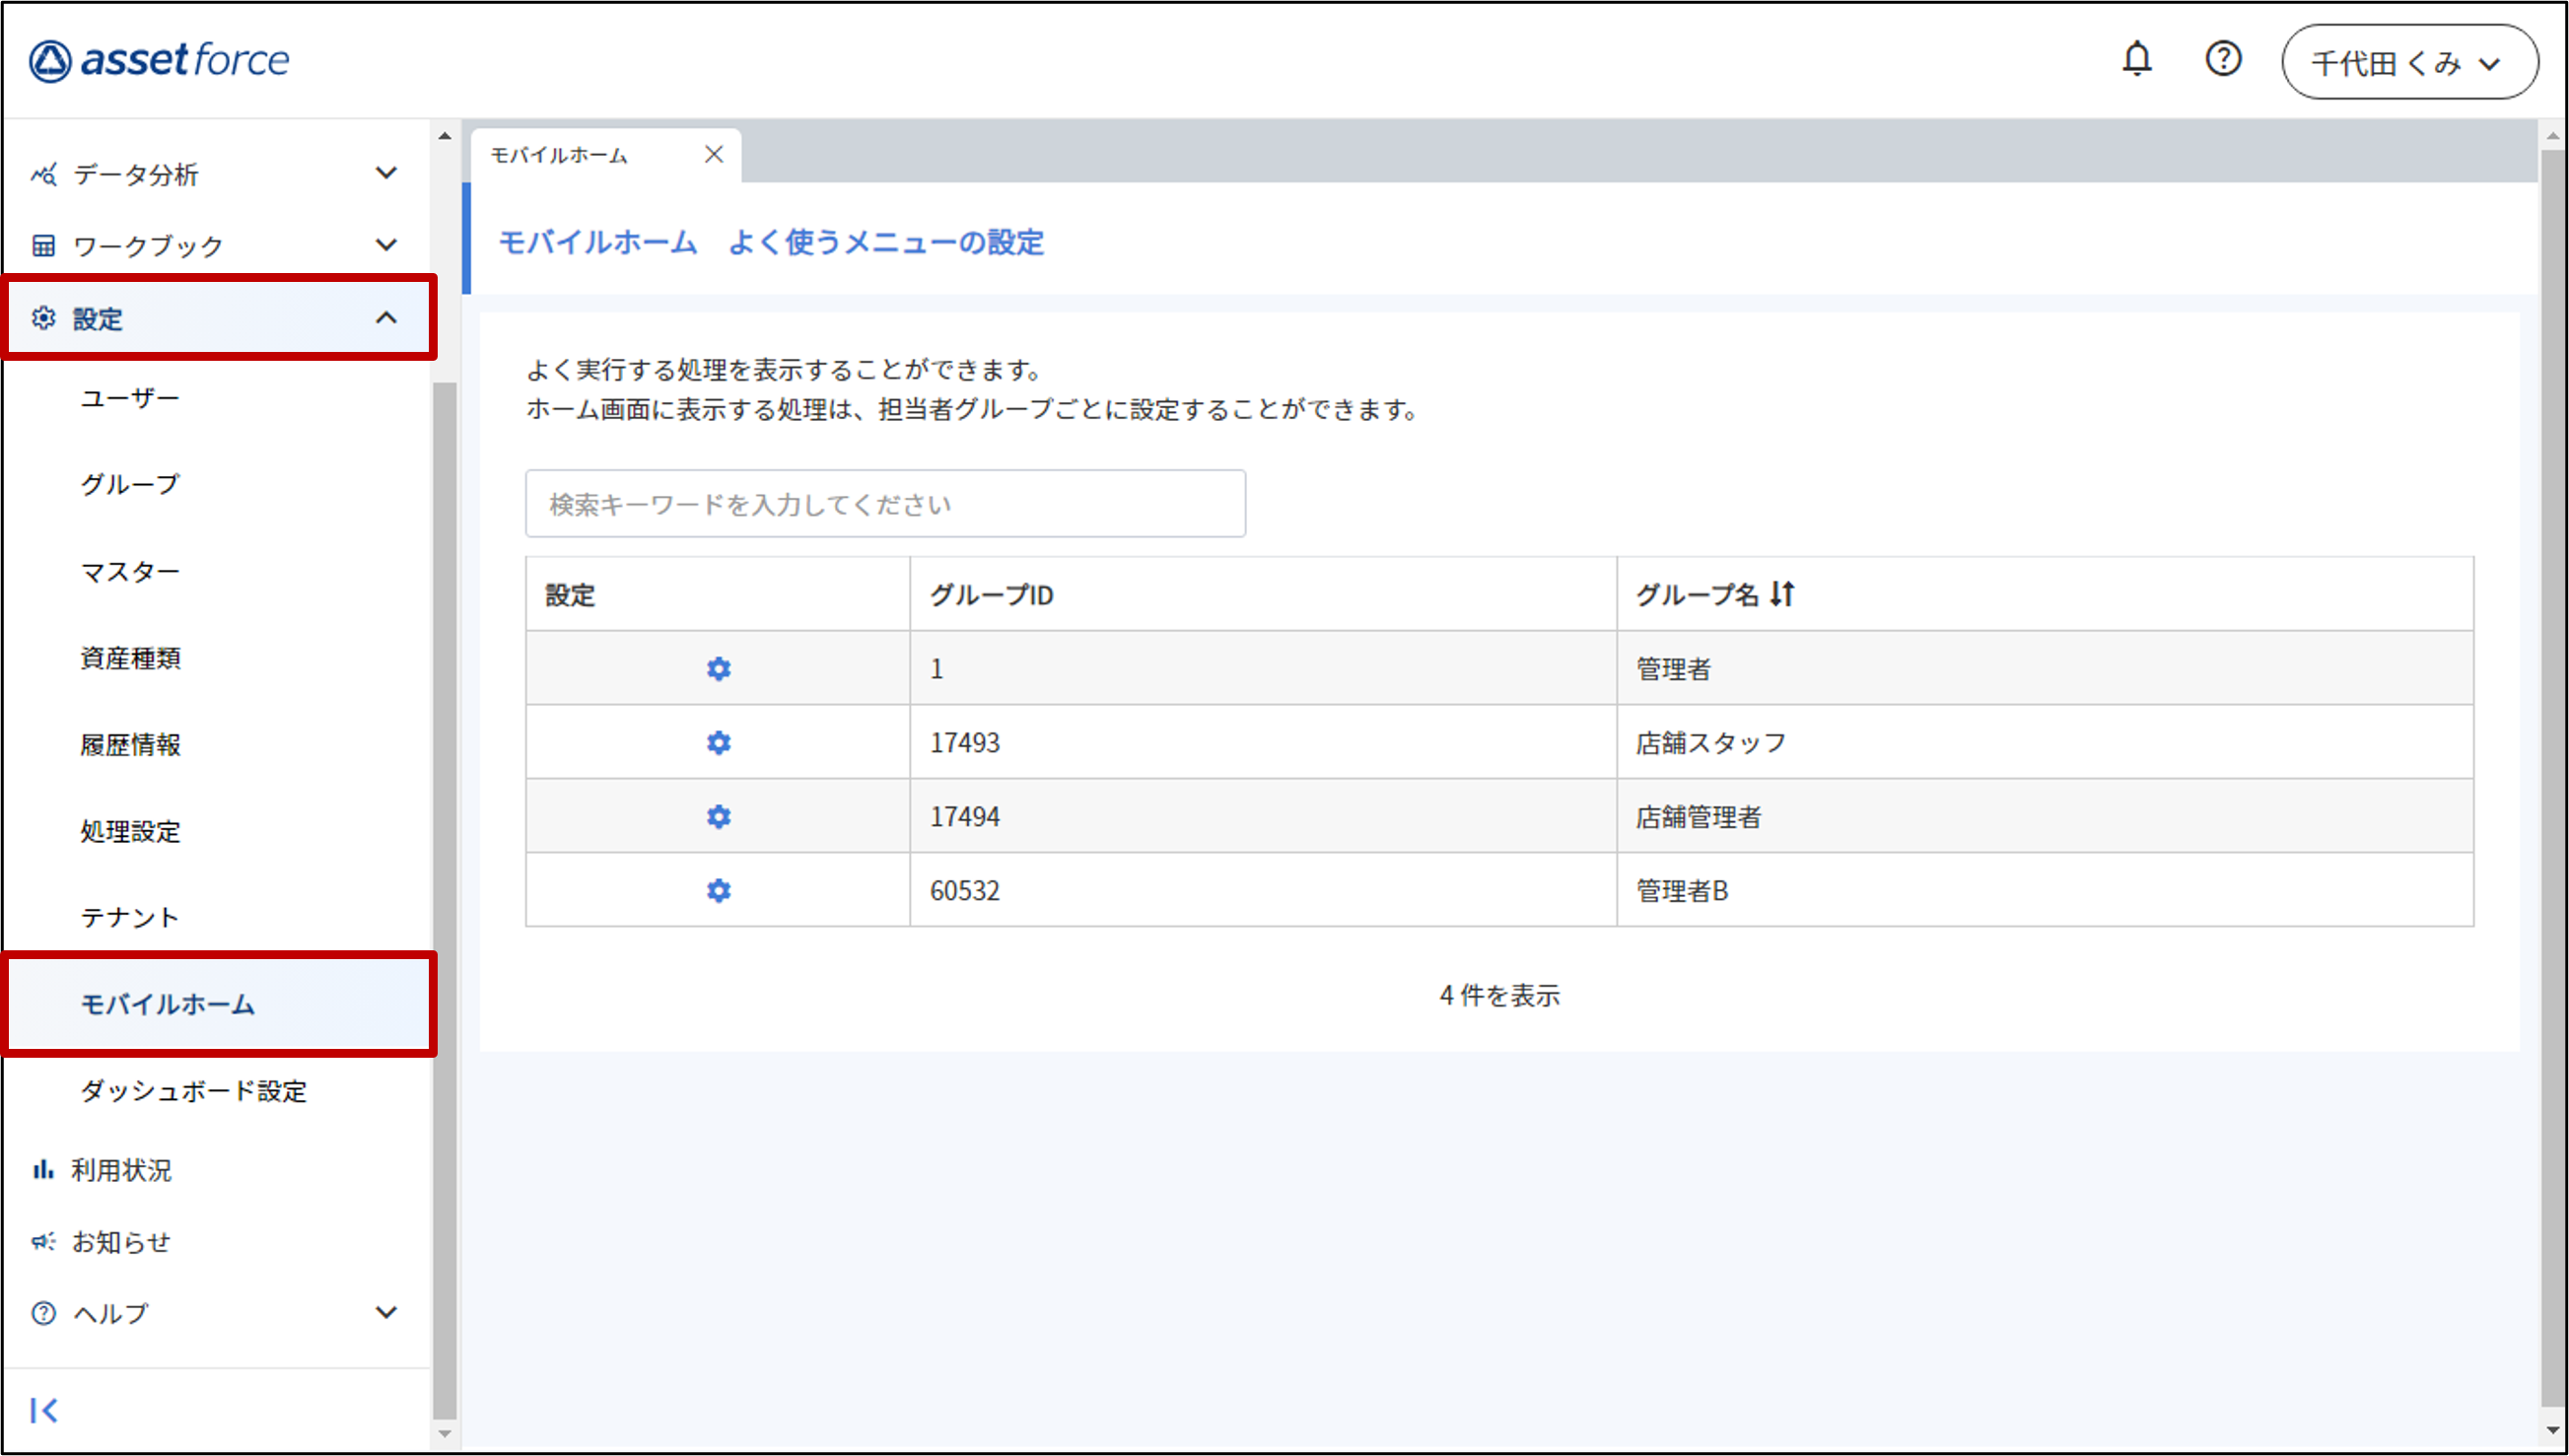Open the 千代田 くみ user dropdown

pos(2408,62)
